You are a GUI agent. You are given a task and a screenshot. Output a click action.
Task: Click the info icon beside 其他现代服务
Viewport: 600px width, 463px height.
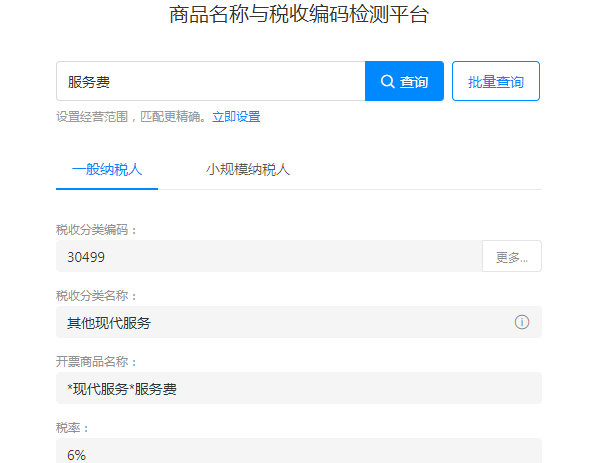pyautogui.click(x=522, y=322)
